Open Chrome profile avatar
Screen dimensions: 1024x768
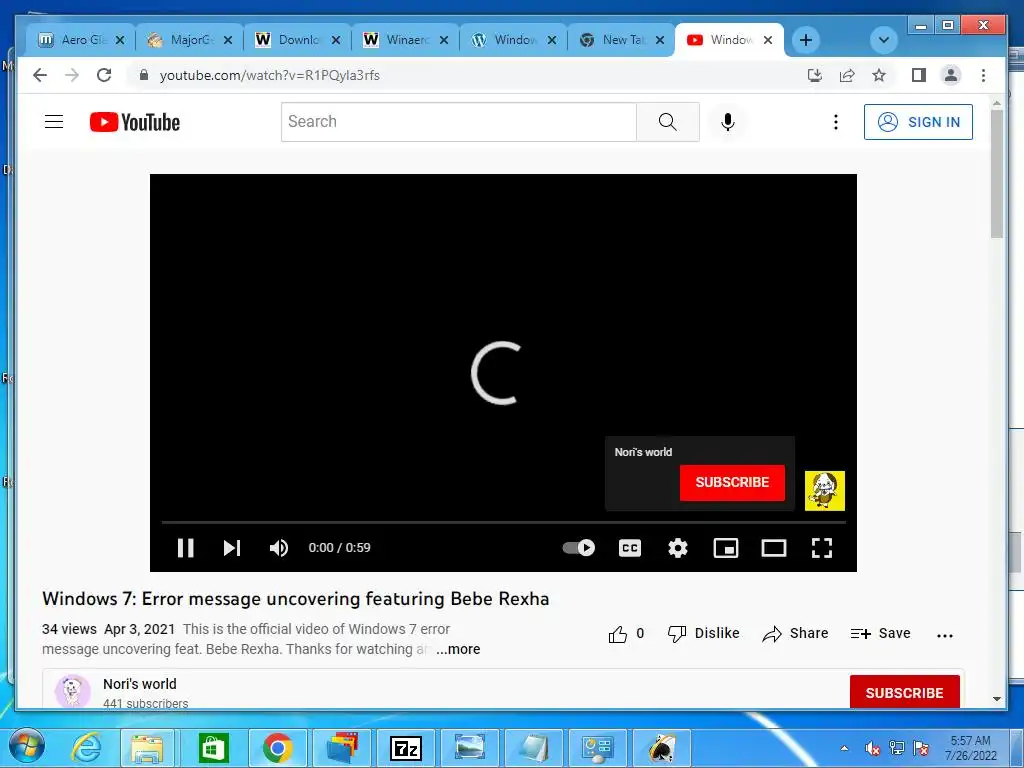[951, 75]
